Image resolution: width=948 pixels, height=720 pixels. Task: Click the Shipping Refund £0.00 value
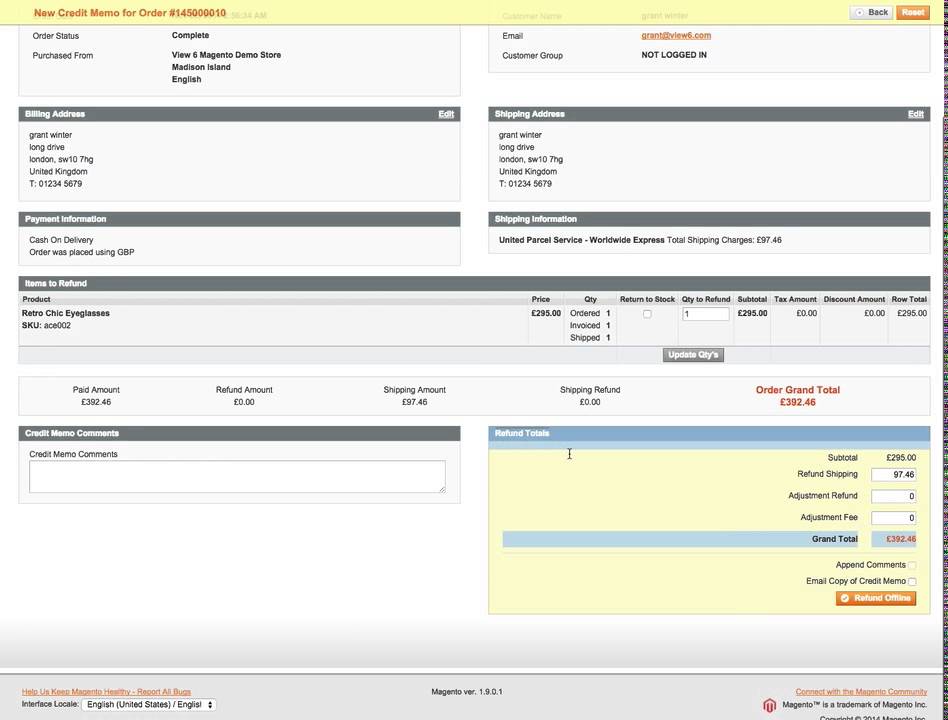(x=590, y=402)
